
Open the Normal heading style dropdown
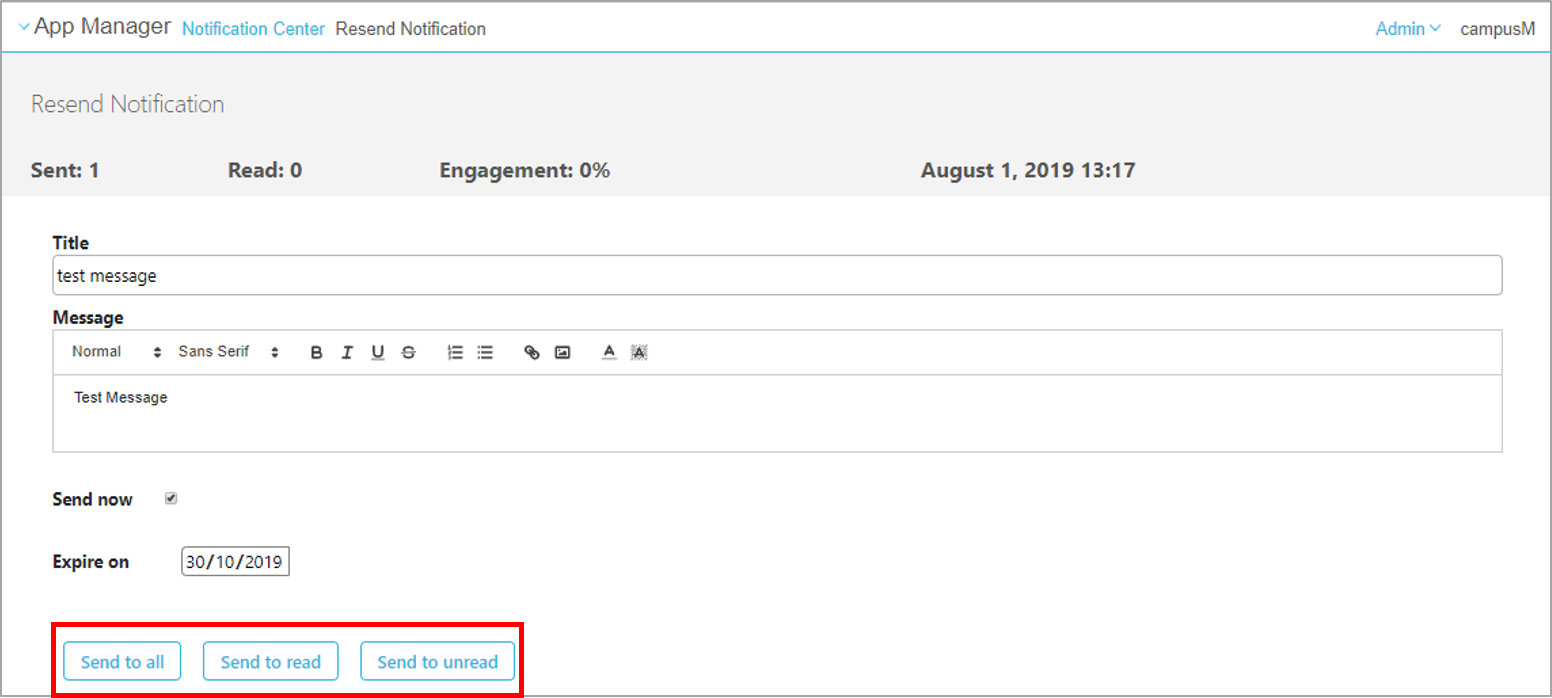pos(116,352)
